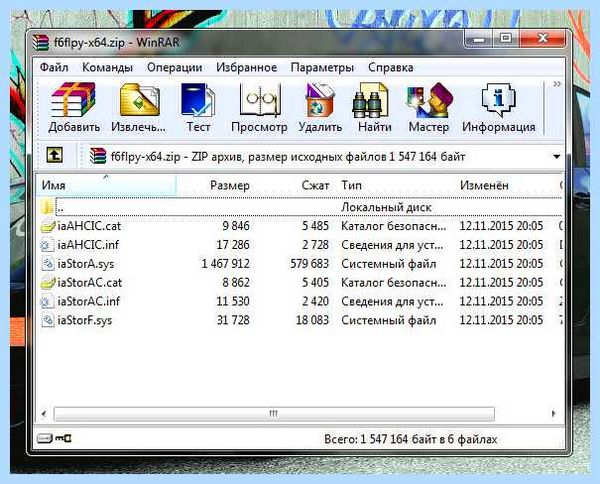Minimize the WinRAR window
This screenshot has height=484, width=600.
pyautogui.click(x=479, y=39)
